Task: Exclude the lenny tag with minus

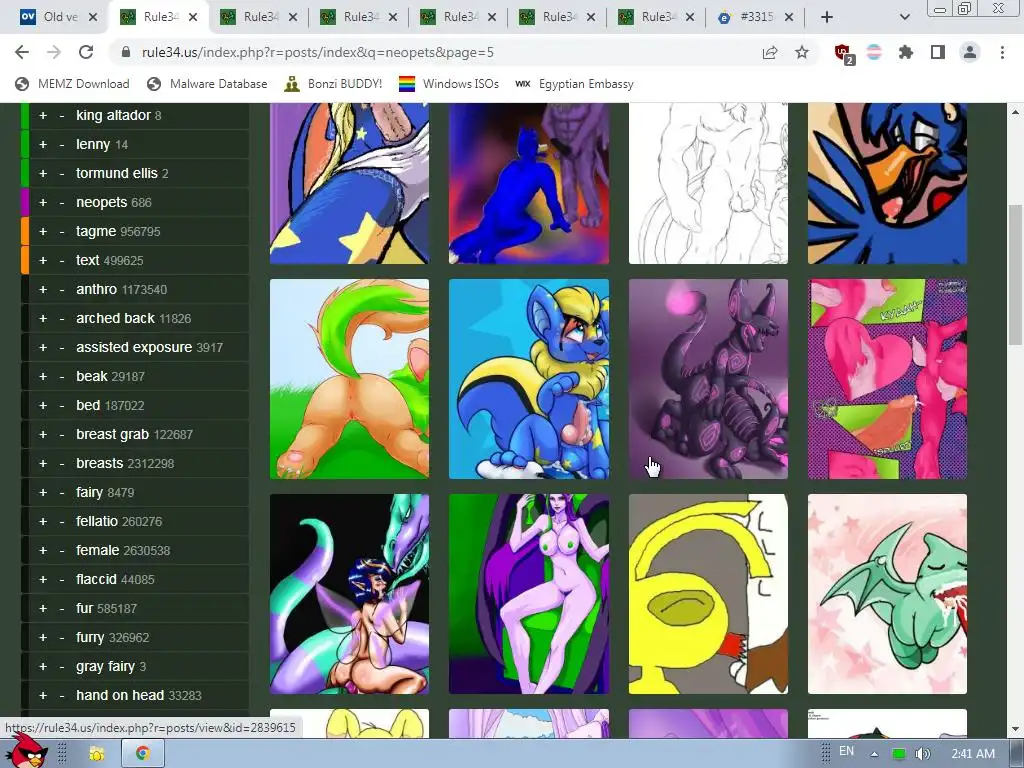Action: pyautogui.click(x=61, y=144)
